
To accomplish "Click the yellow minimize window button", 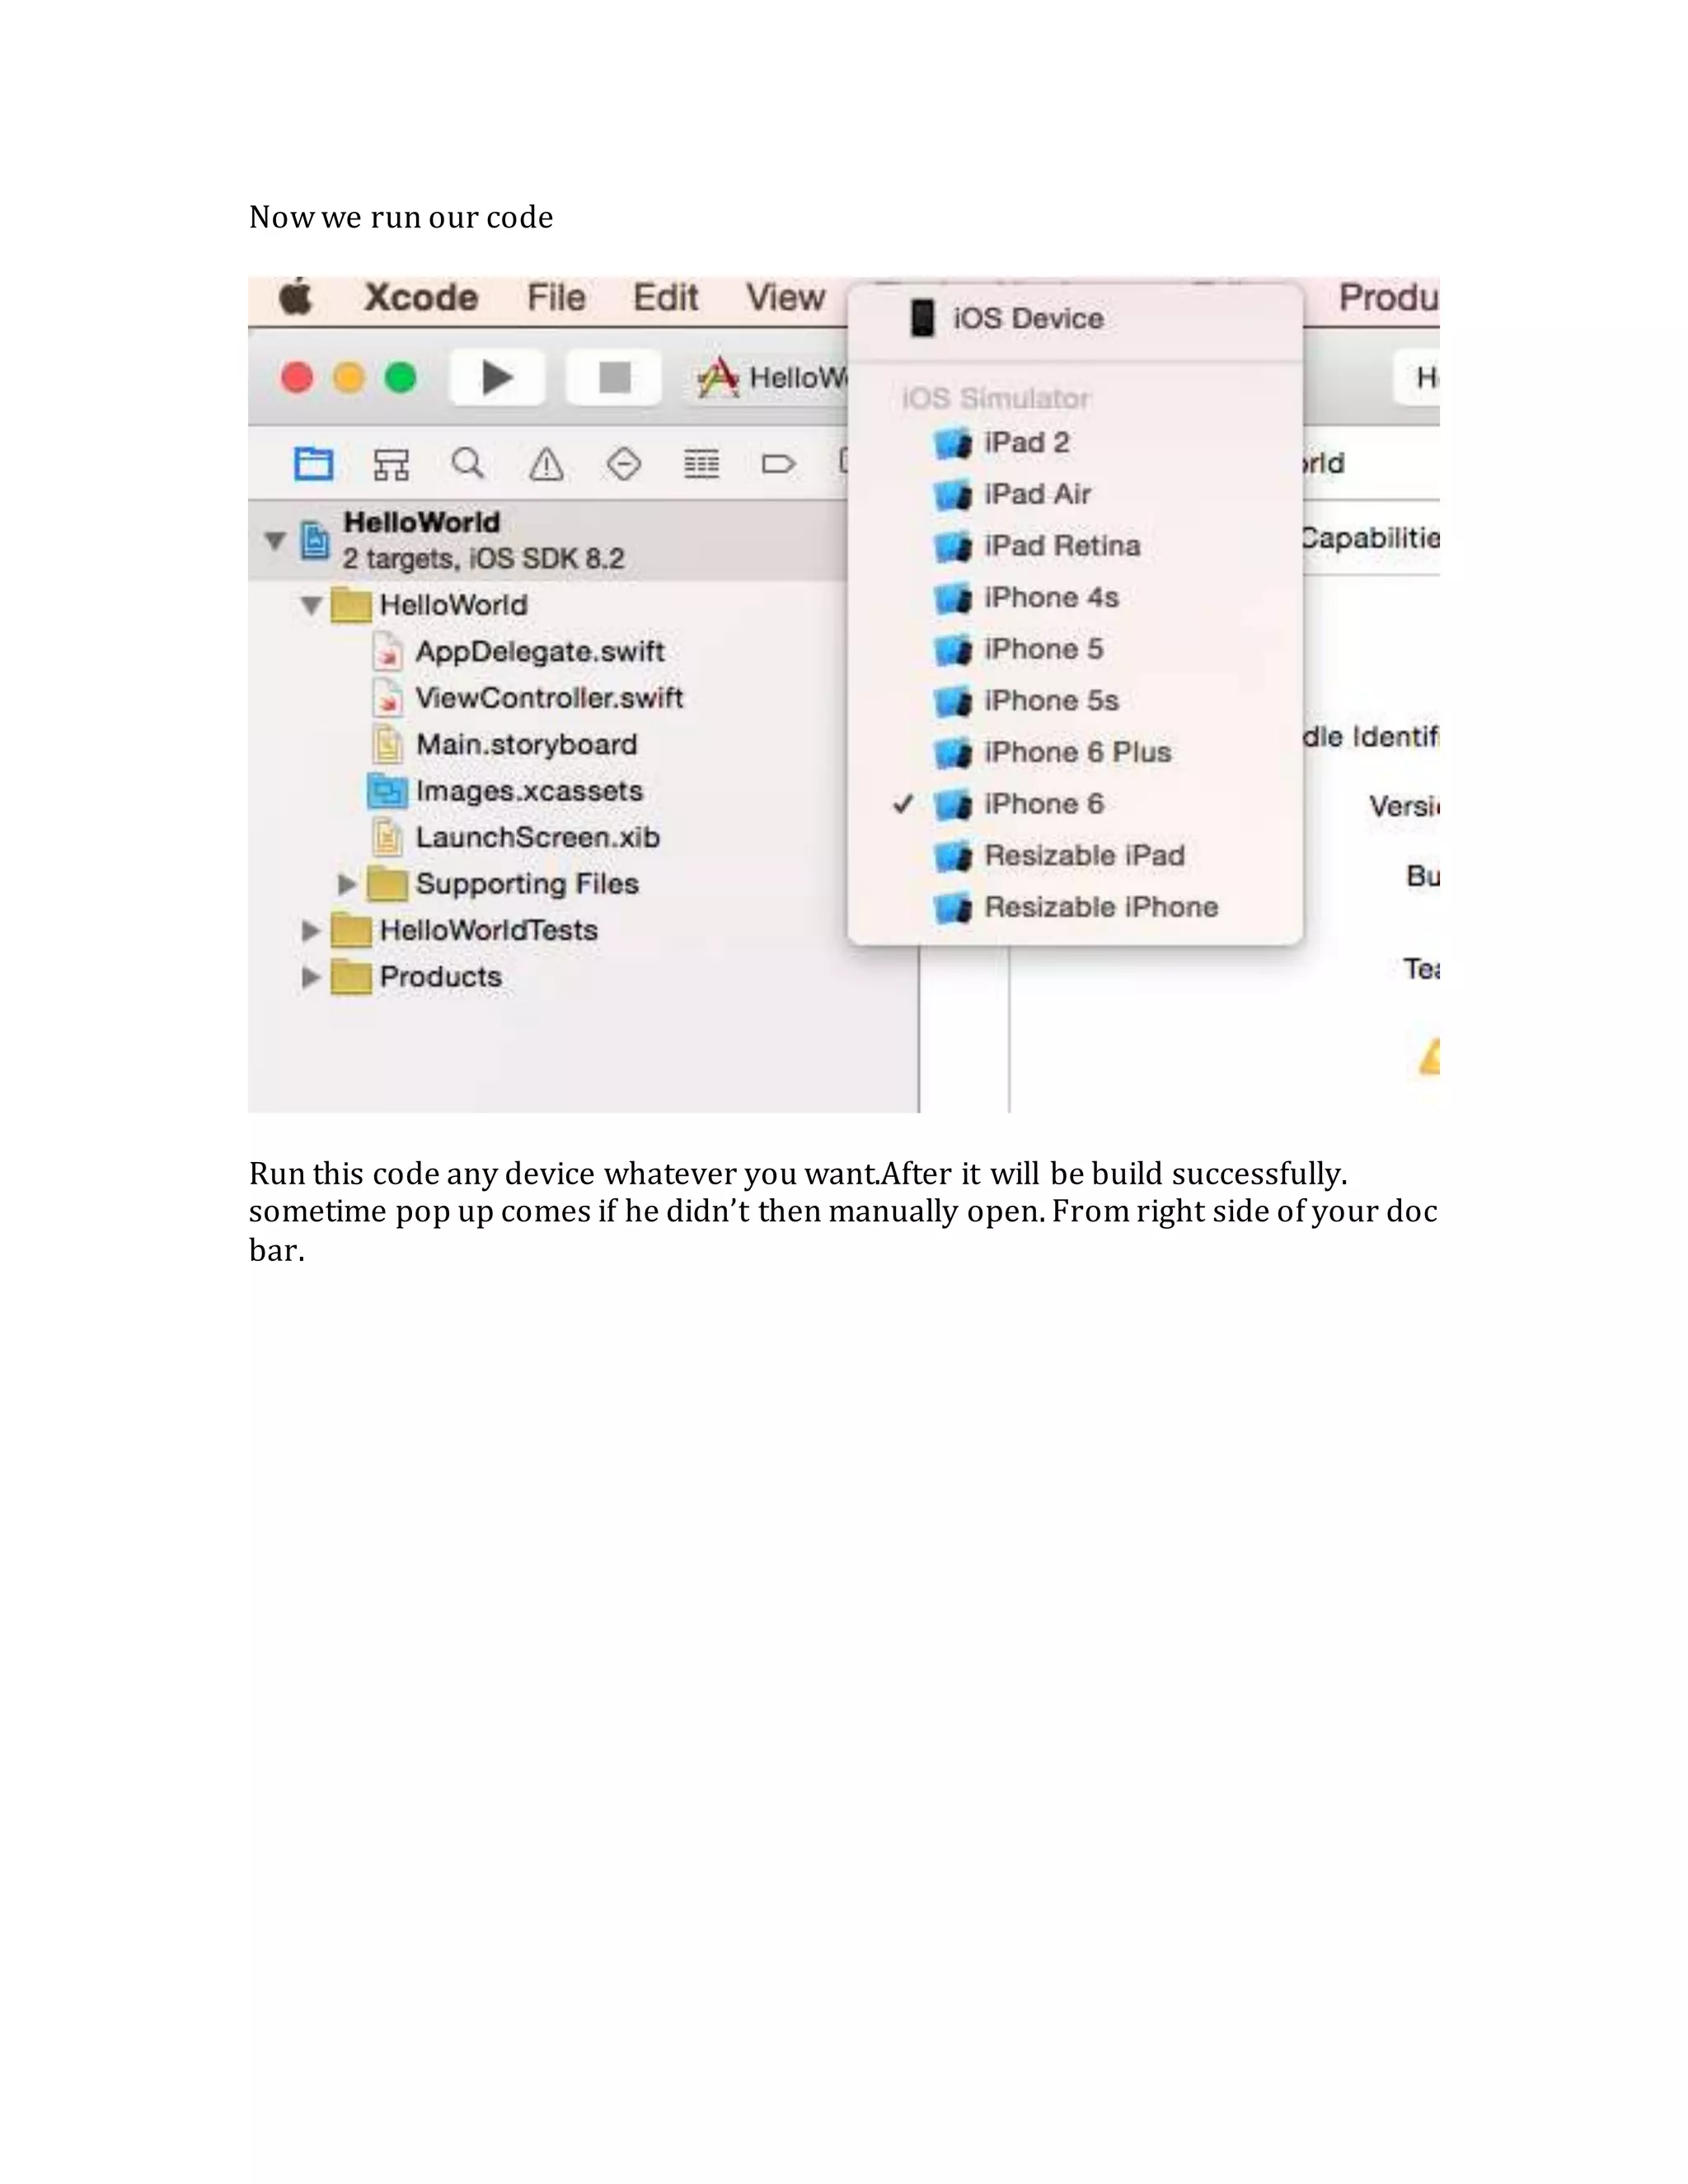I will [349, 378].
